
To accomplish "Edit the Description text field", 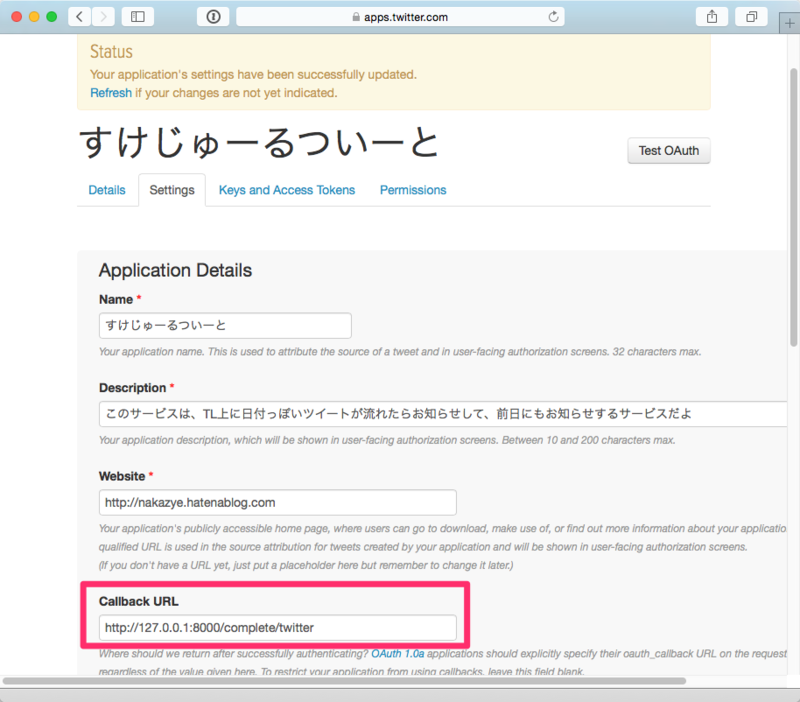I will pos(443,414).
